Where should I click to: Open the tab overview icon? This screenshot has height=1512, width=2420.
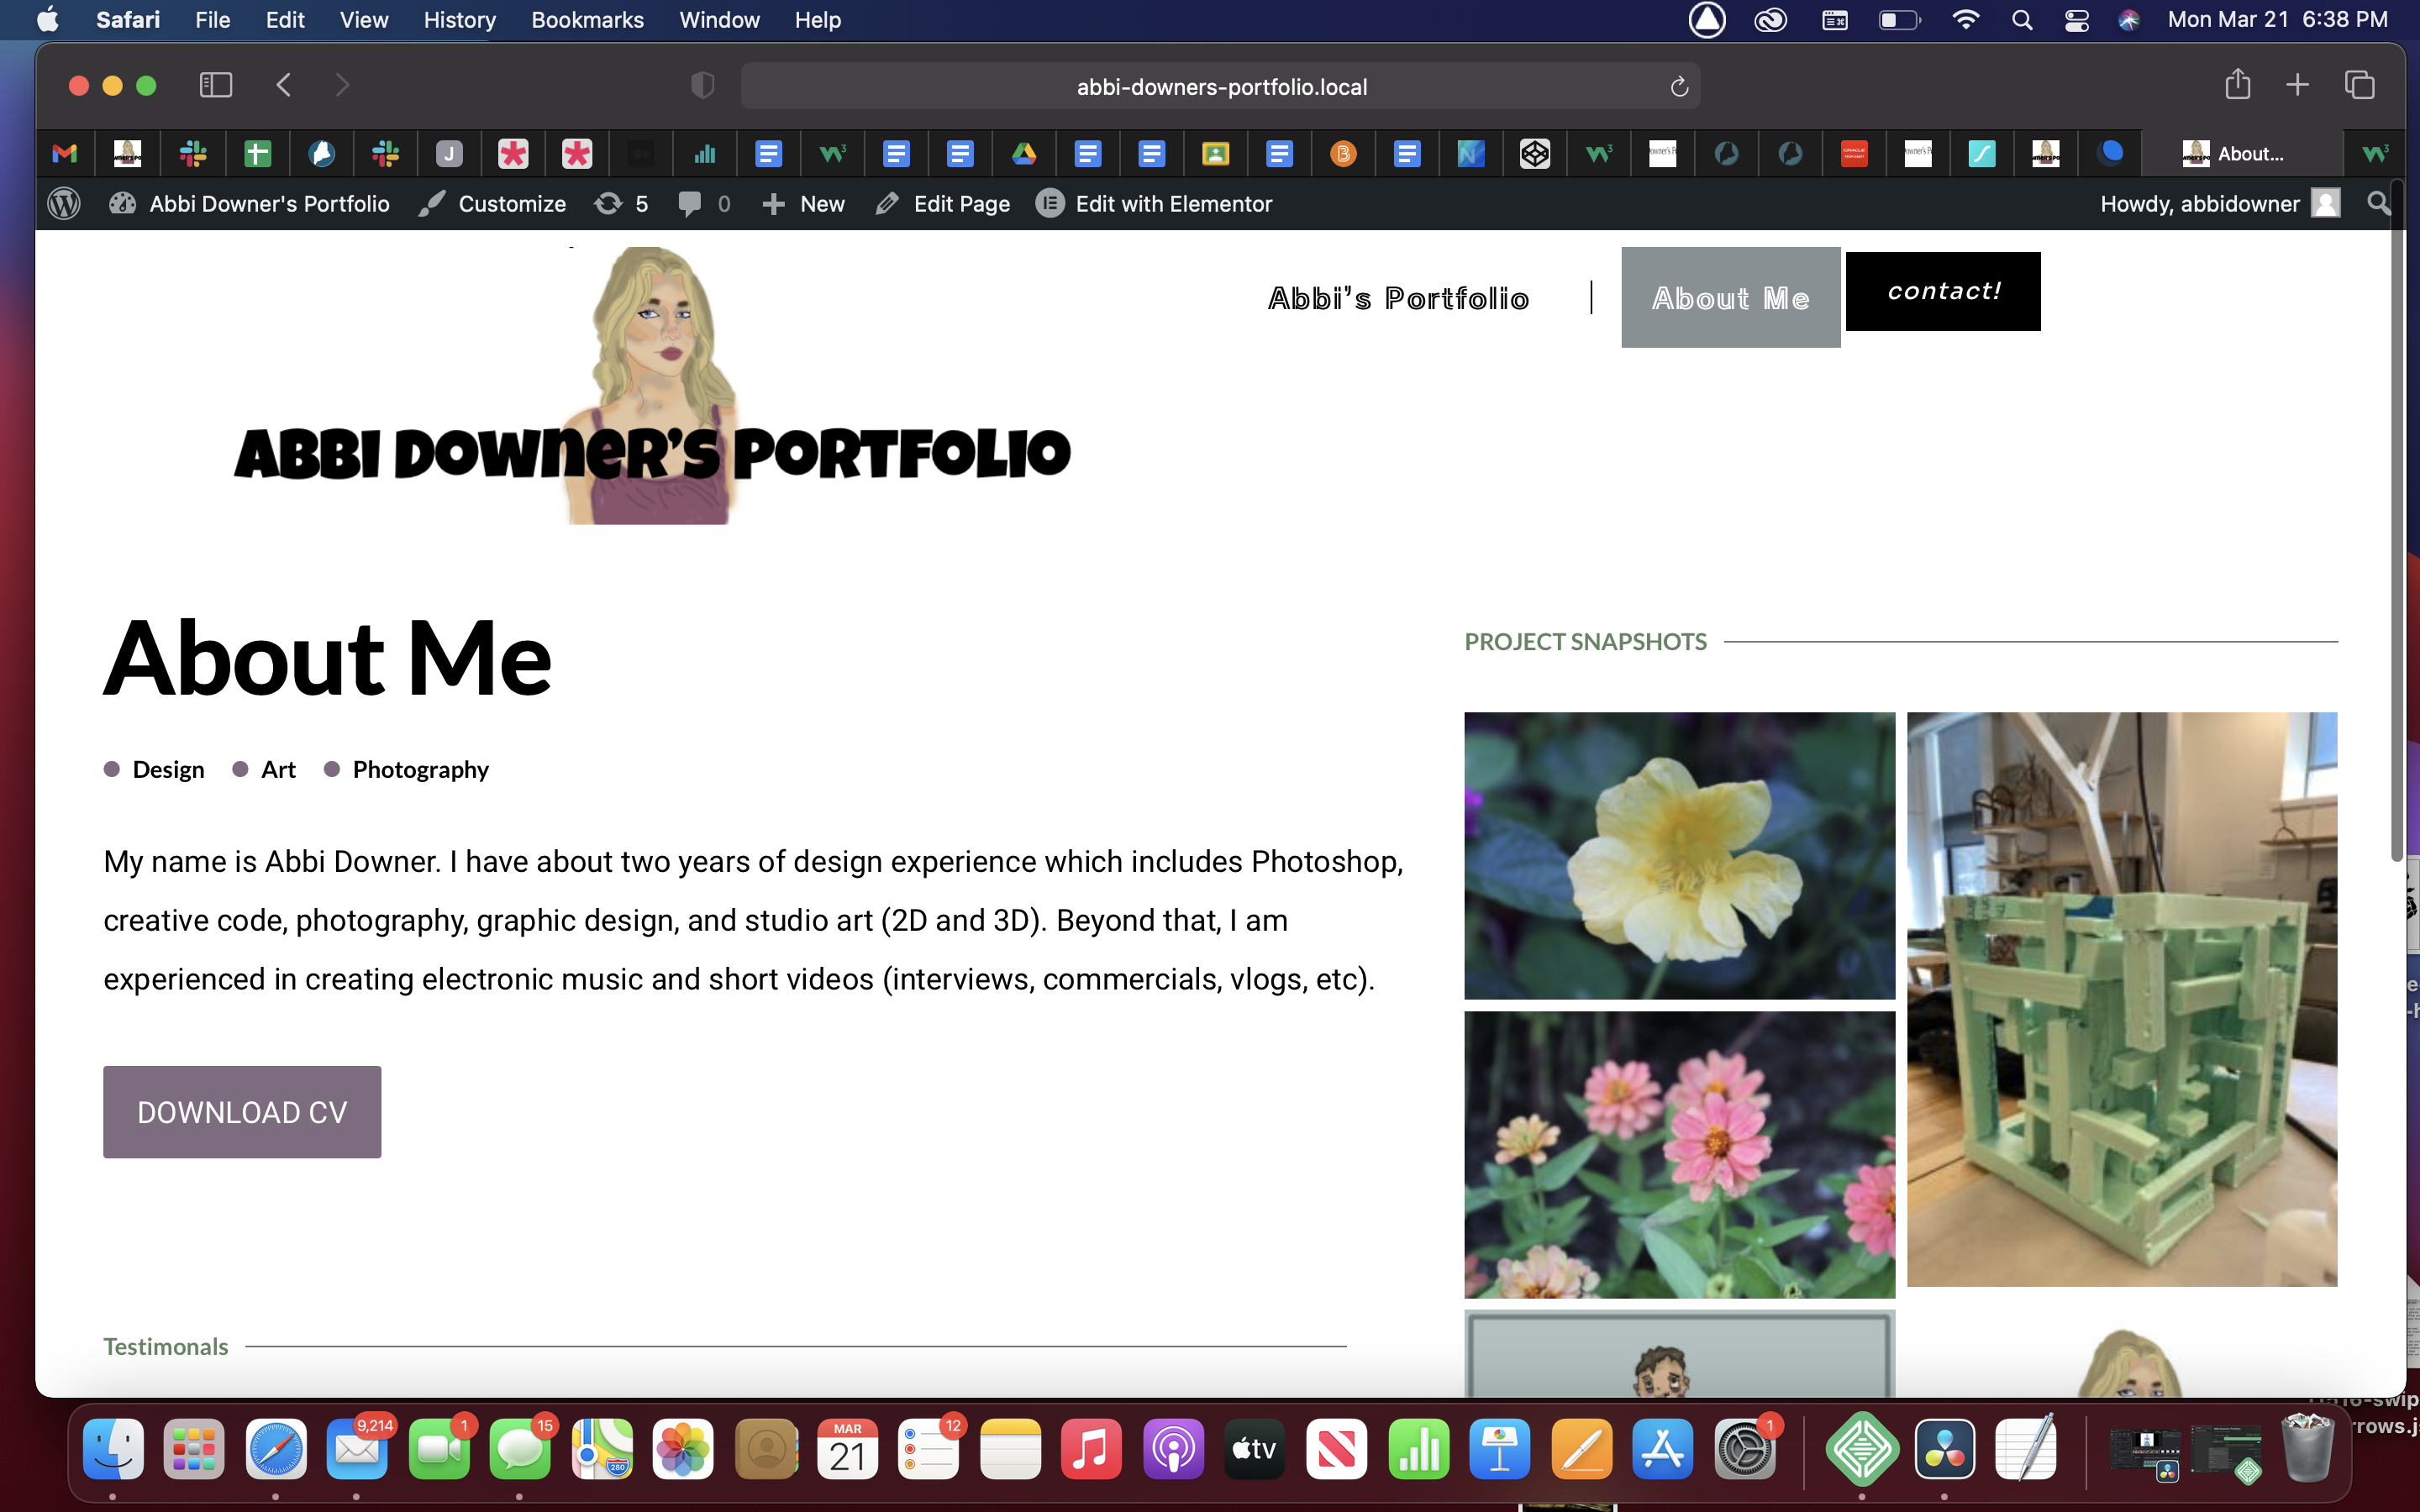2359,85
